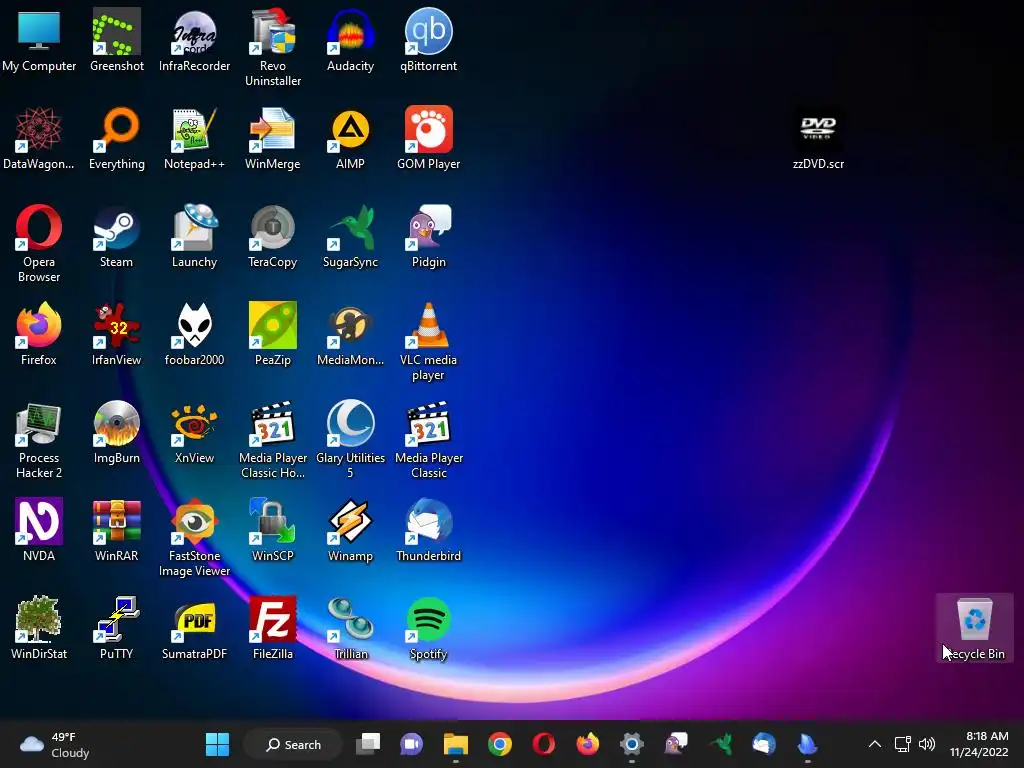Image resolution: width=1024 pixels, height=768 pixels.
Task: Launch Chrome from the taskbar
Action: point(500,744)
